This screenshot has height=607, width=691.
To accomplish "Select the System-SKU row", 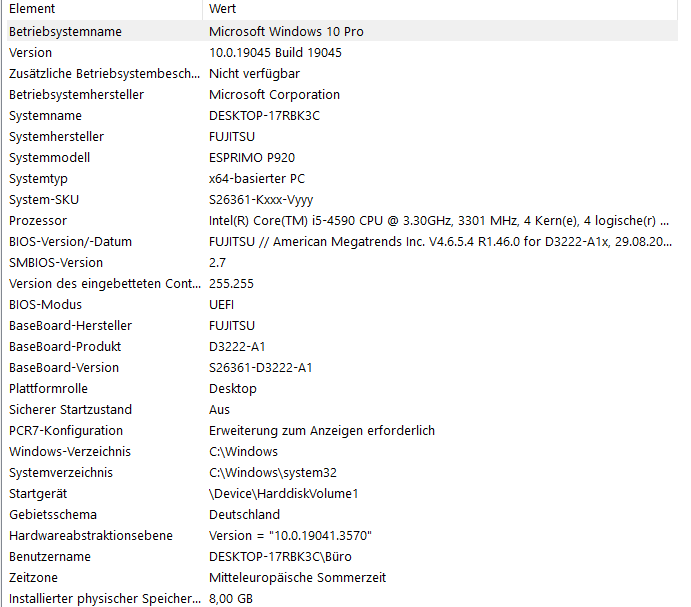I will 342,200.
